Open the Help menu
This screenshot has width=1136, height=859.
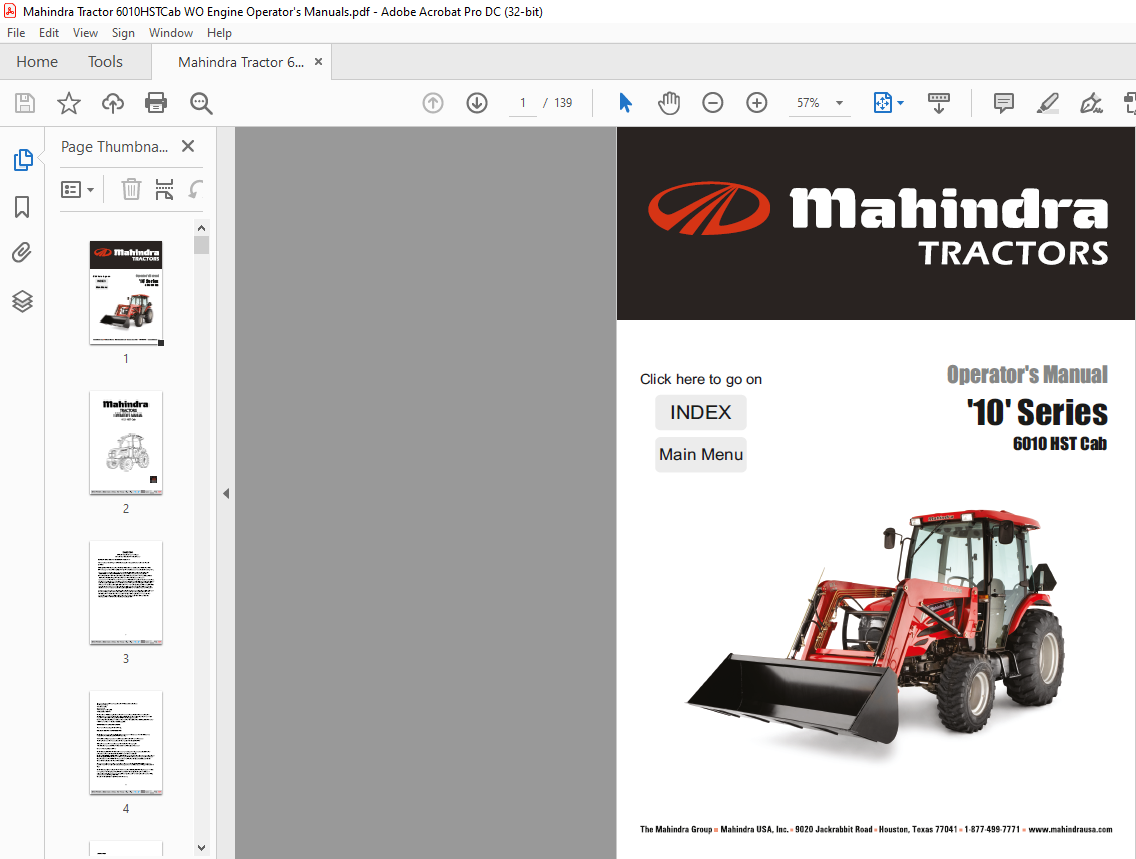[219, 33]
